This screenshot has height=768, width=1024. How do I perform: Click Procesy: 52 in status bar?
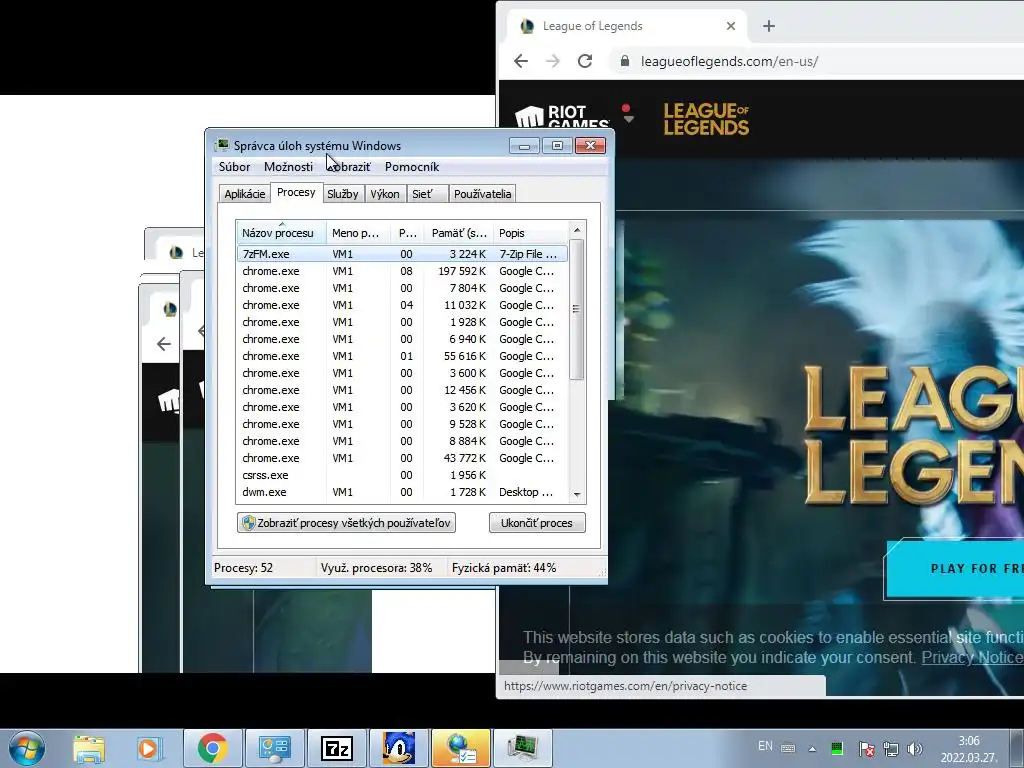[x=244, y=568]
